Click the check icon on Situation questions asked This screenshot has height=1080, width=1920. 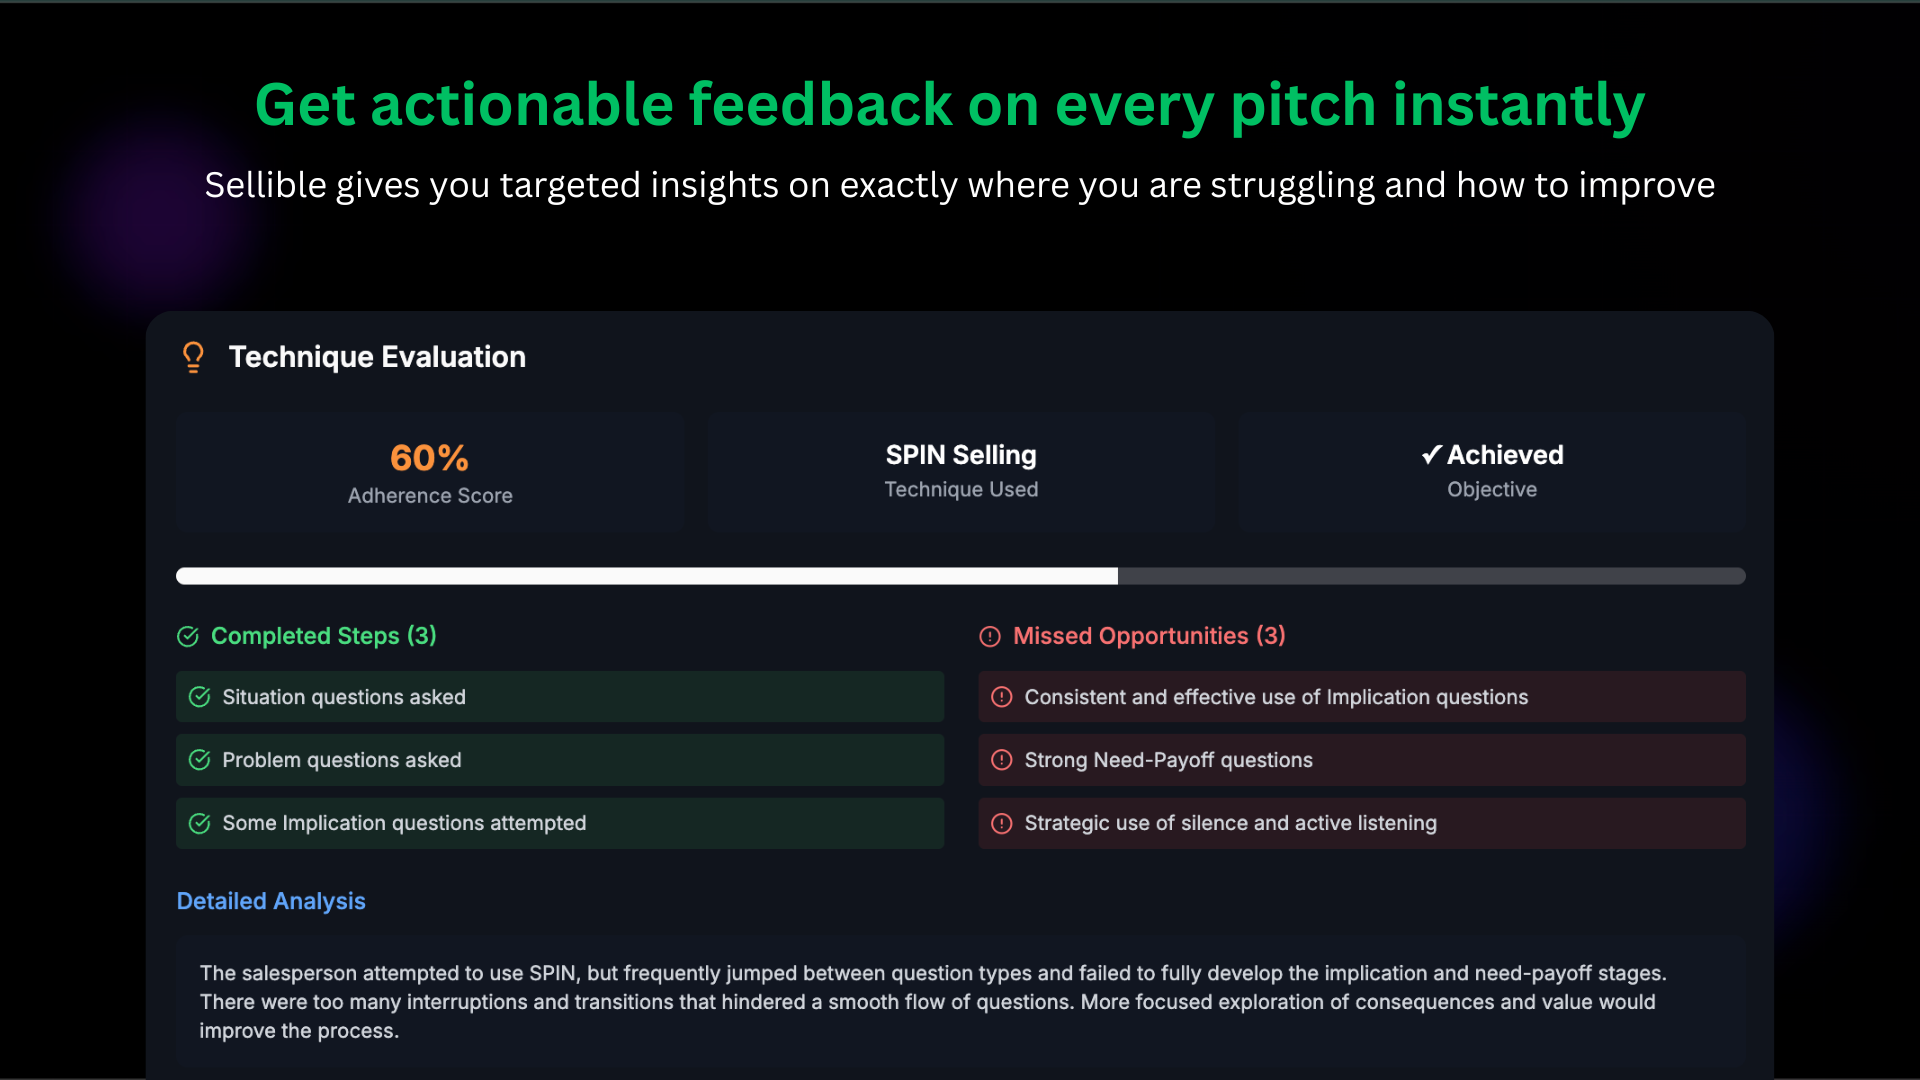[x=200, y=697]
